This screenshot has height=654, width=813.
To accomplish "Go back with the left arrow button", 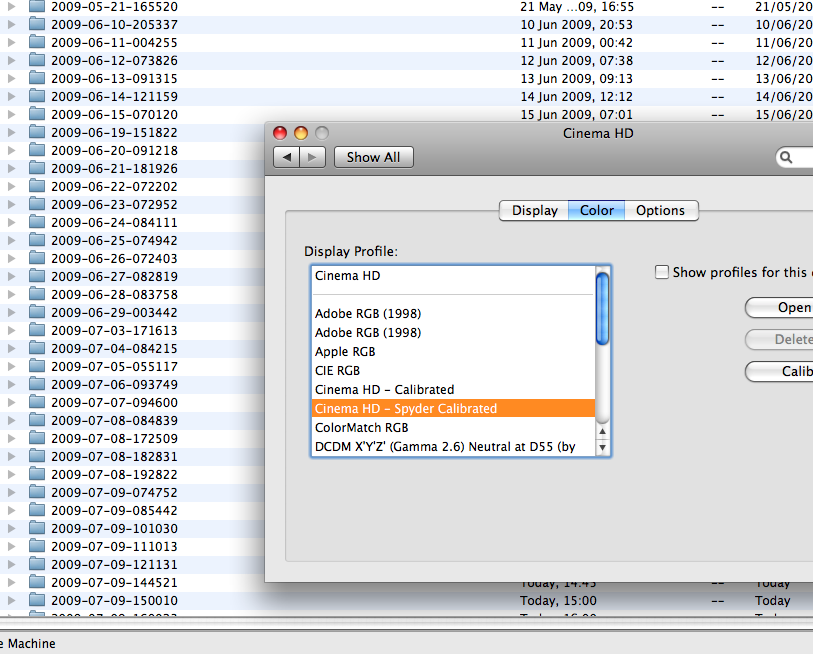I will pyautogui.click(x=287, y=157).
